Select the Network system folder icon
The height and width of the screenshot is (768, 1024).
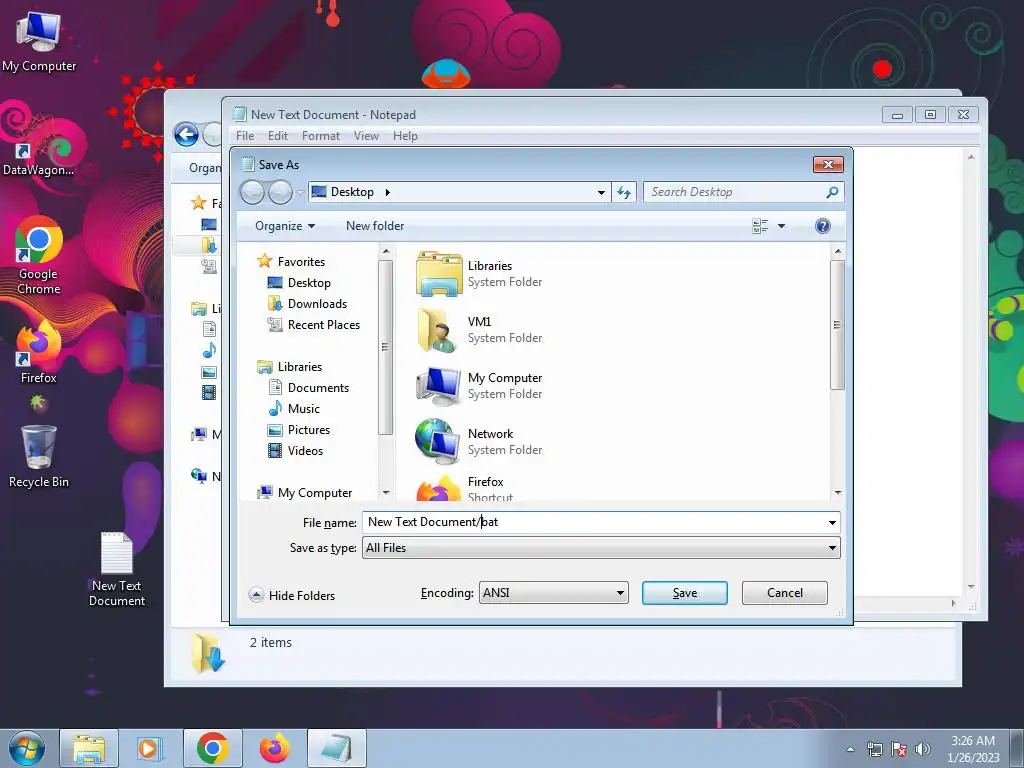click(x=438, y=441)
